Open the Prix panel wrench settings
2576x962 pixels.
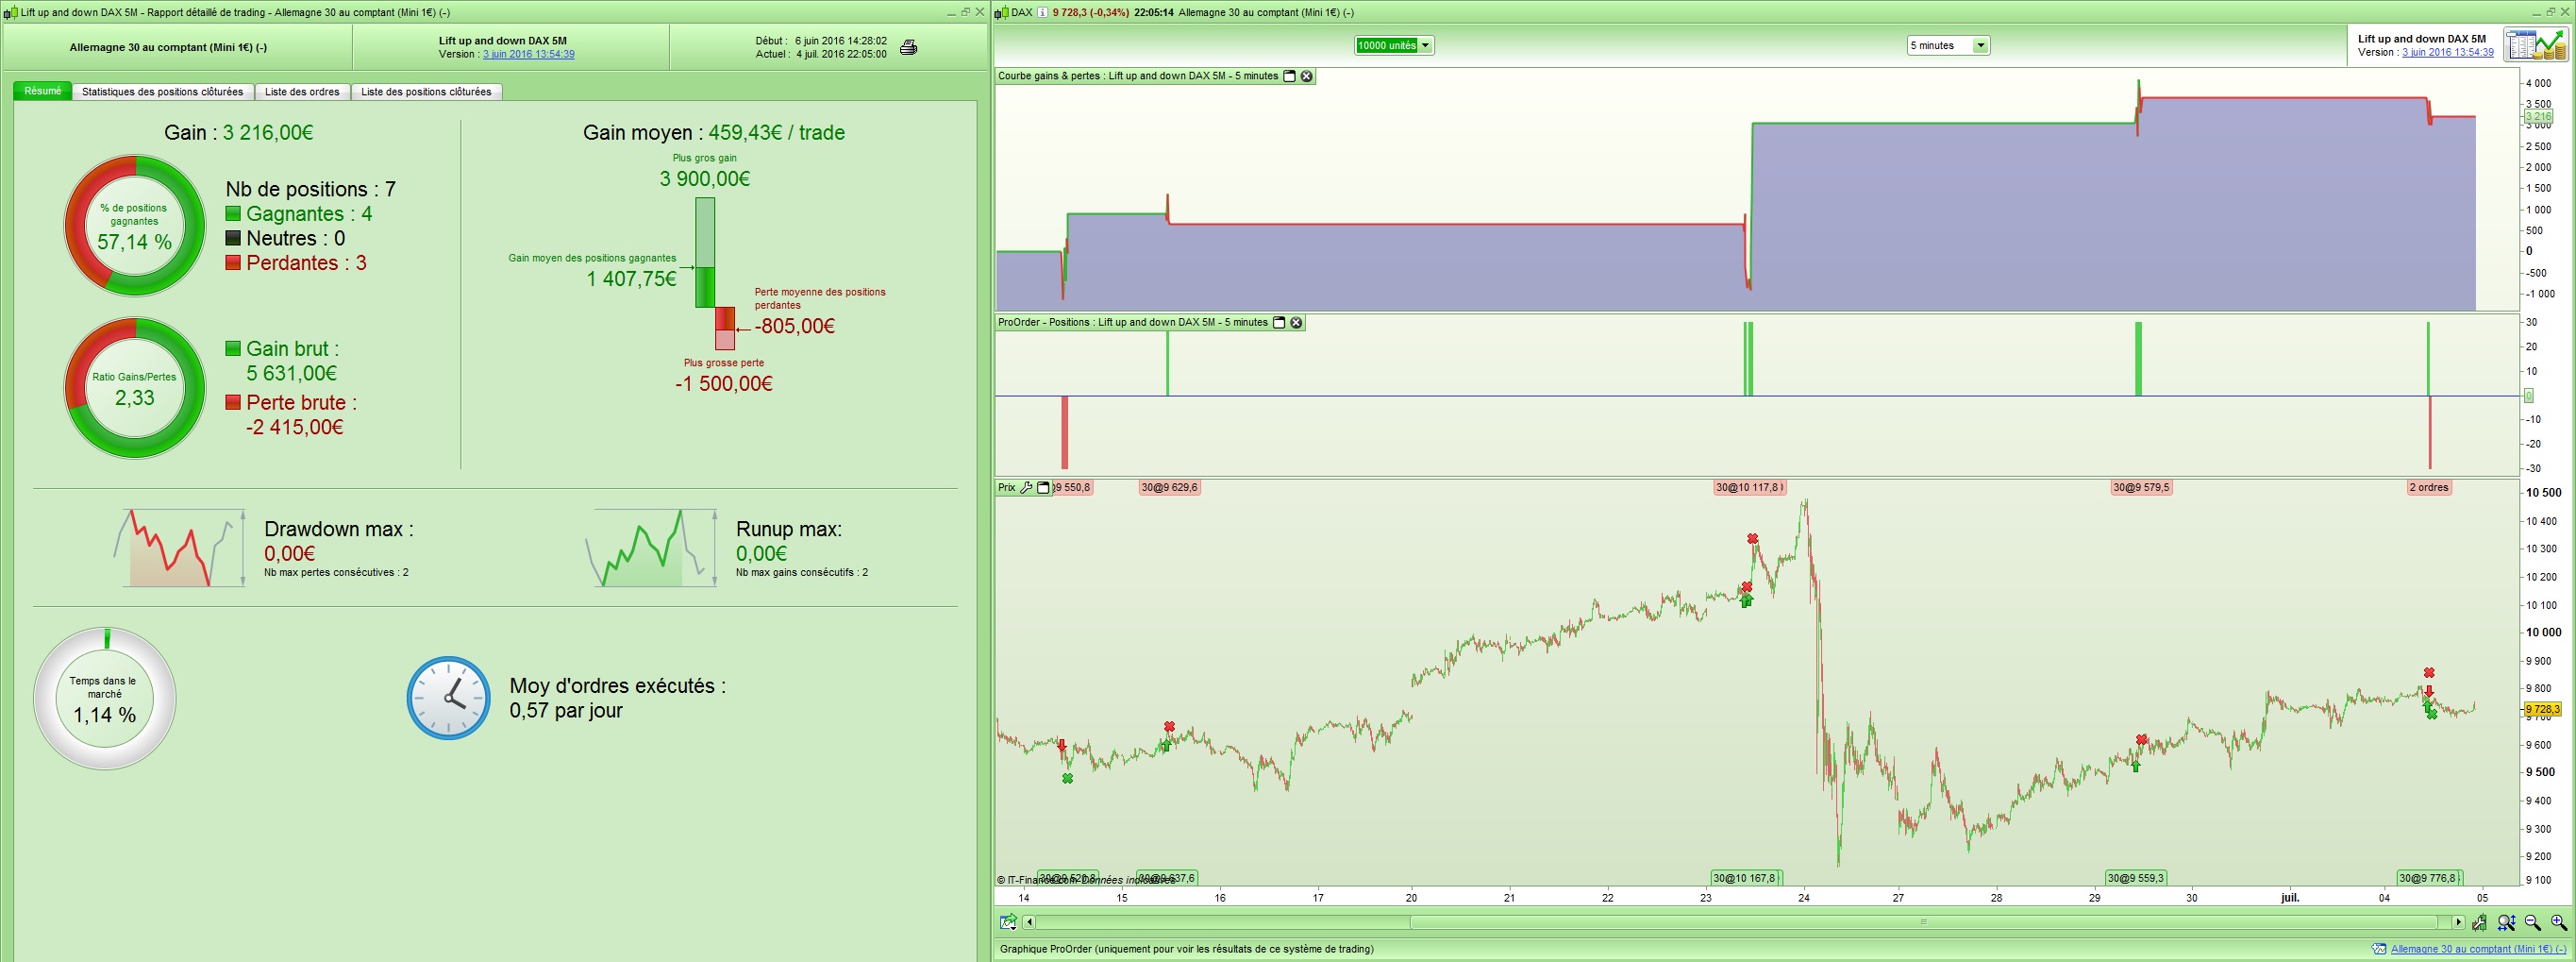(x=1026, y=487)
